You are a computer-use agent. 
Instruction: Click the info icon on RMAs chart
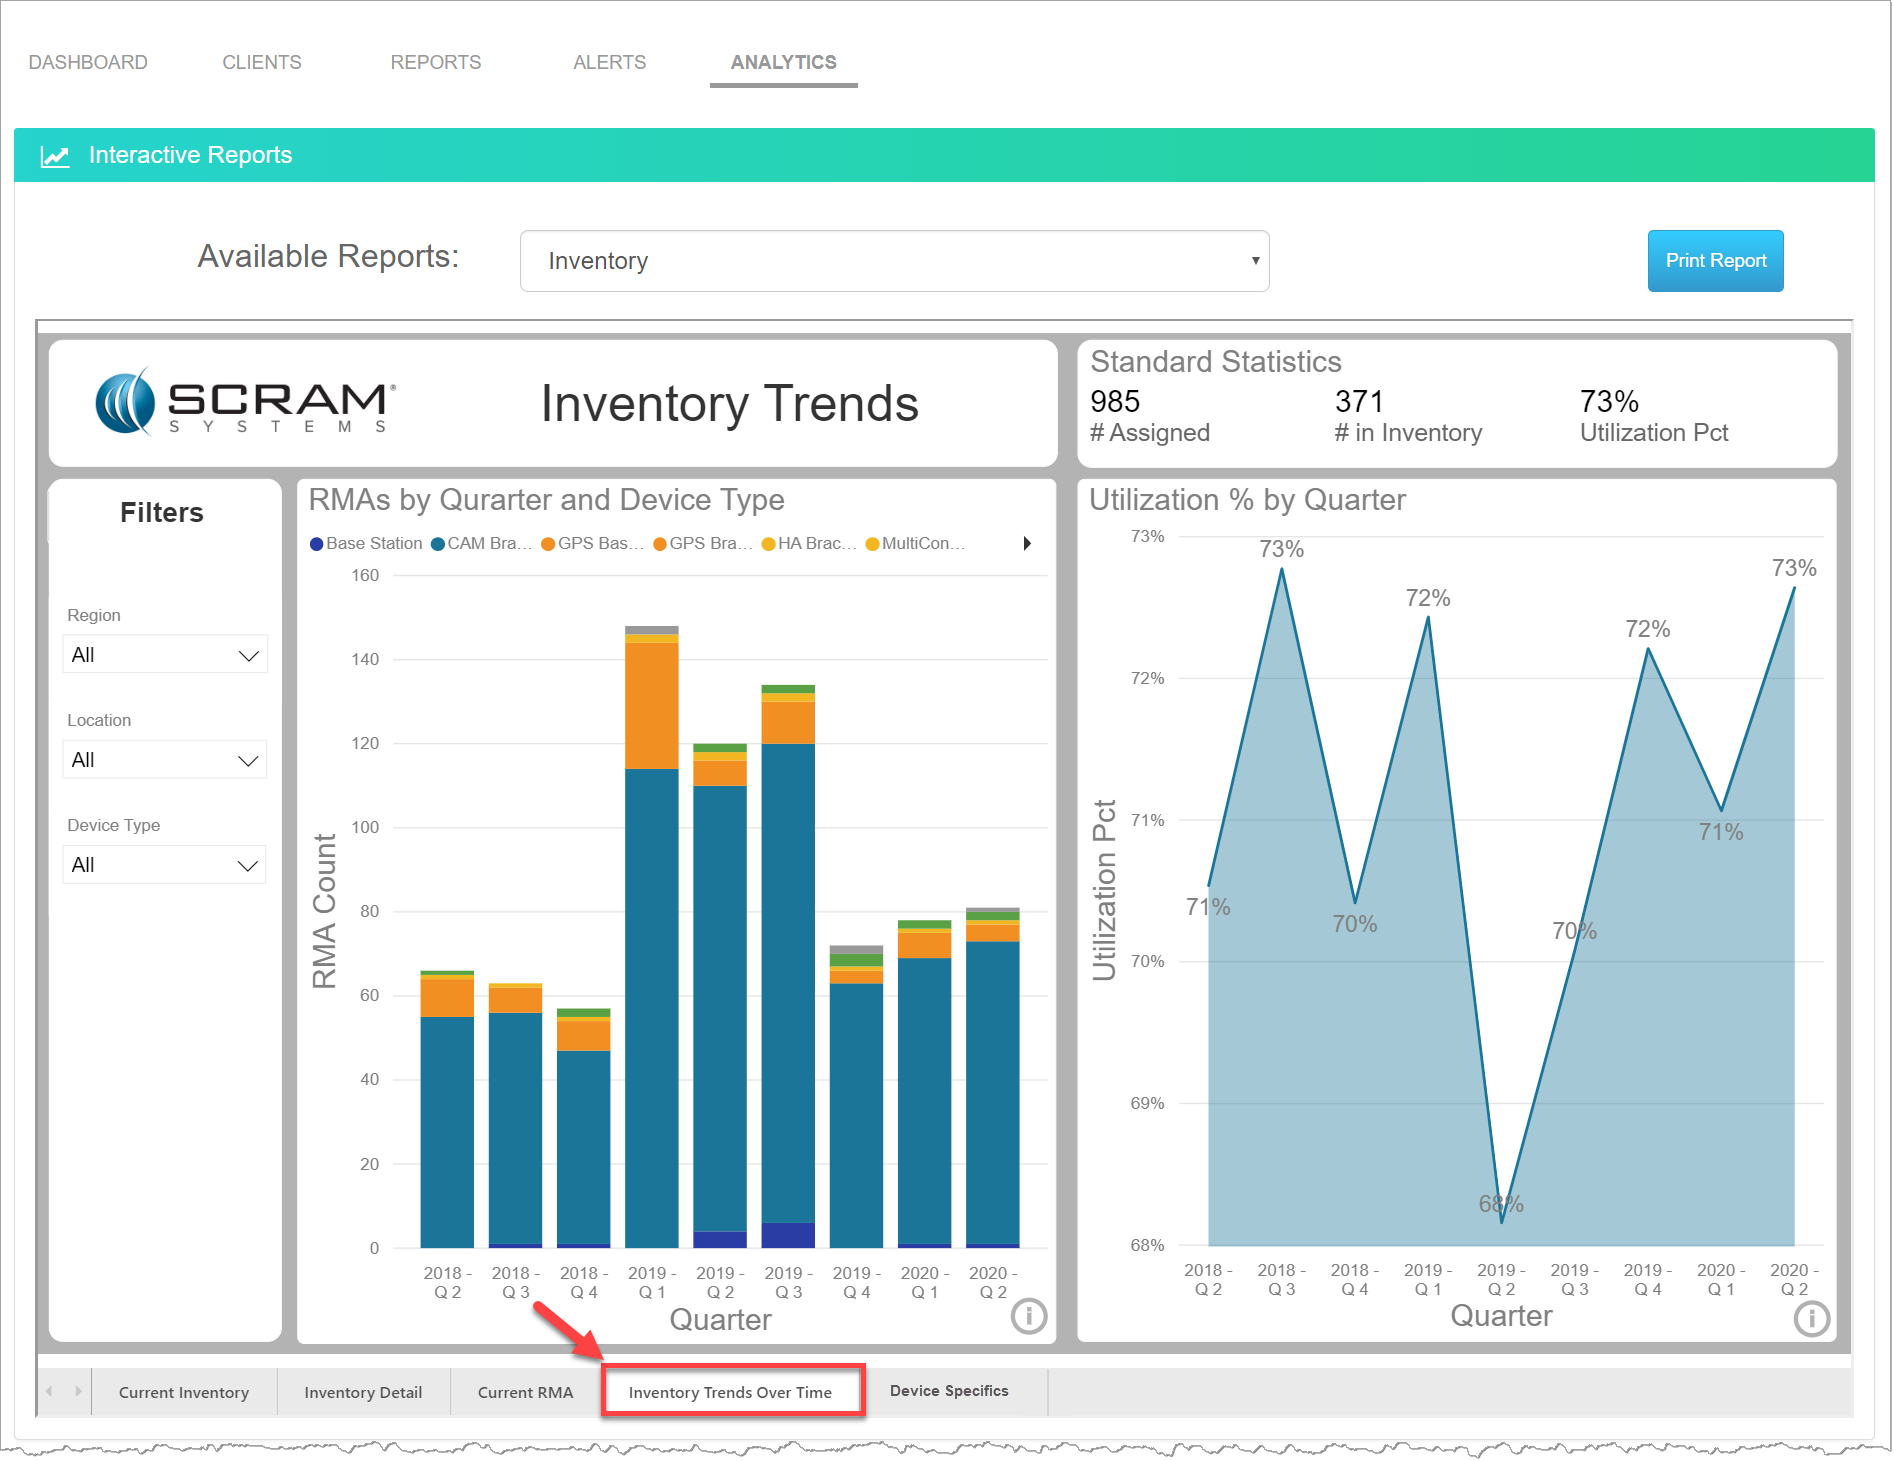click(1028, 1316)
